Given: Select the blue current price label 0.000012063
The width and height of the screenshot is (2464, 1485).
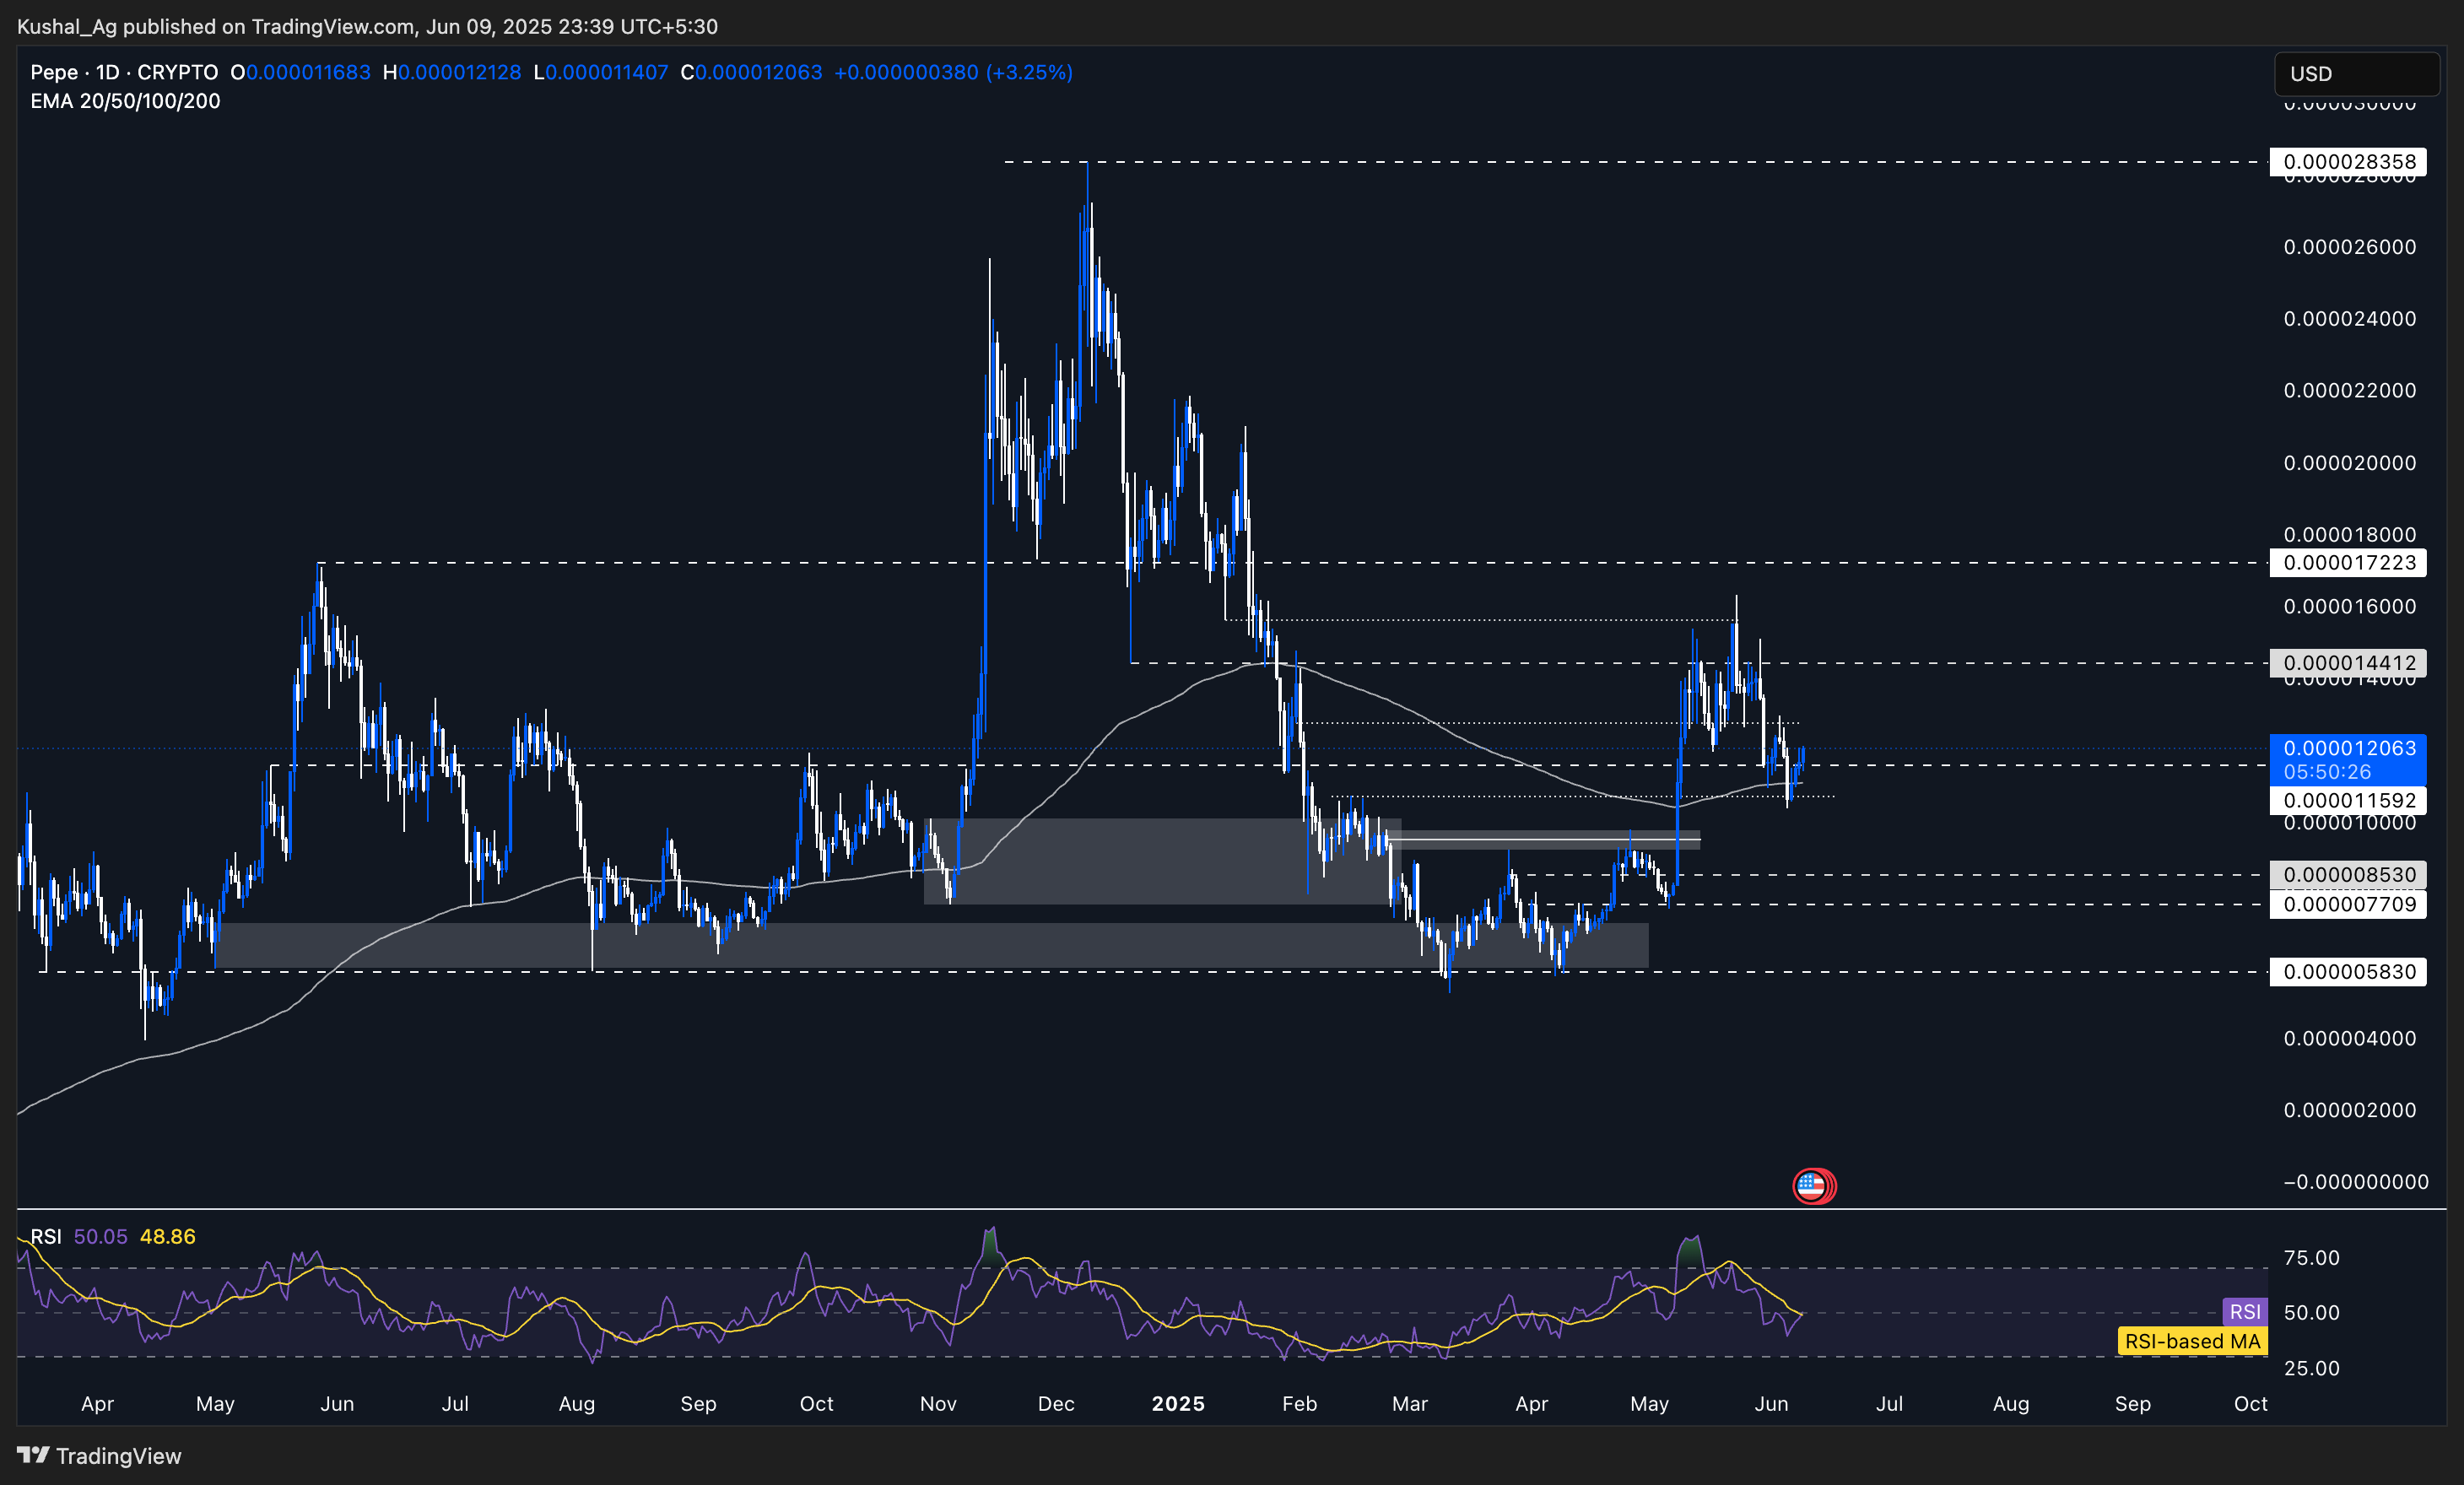Looking at the screenshot, I should (2348, 748).
